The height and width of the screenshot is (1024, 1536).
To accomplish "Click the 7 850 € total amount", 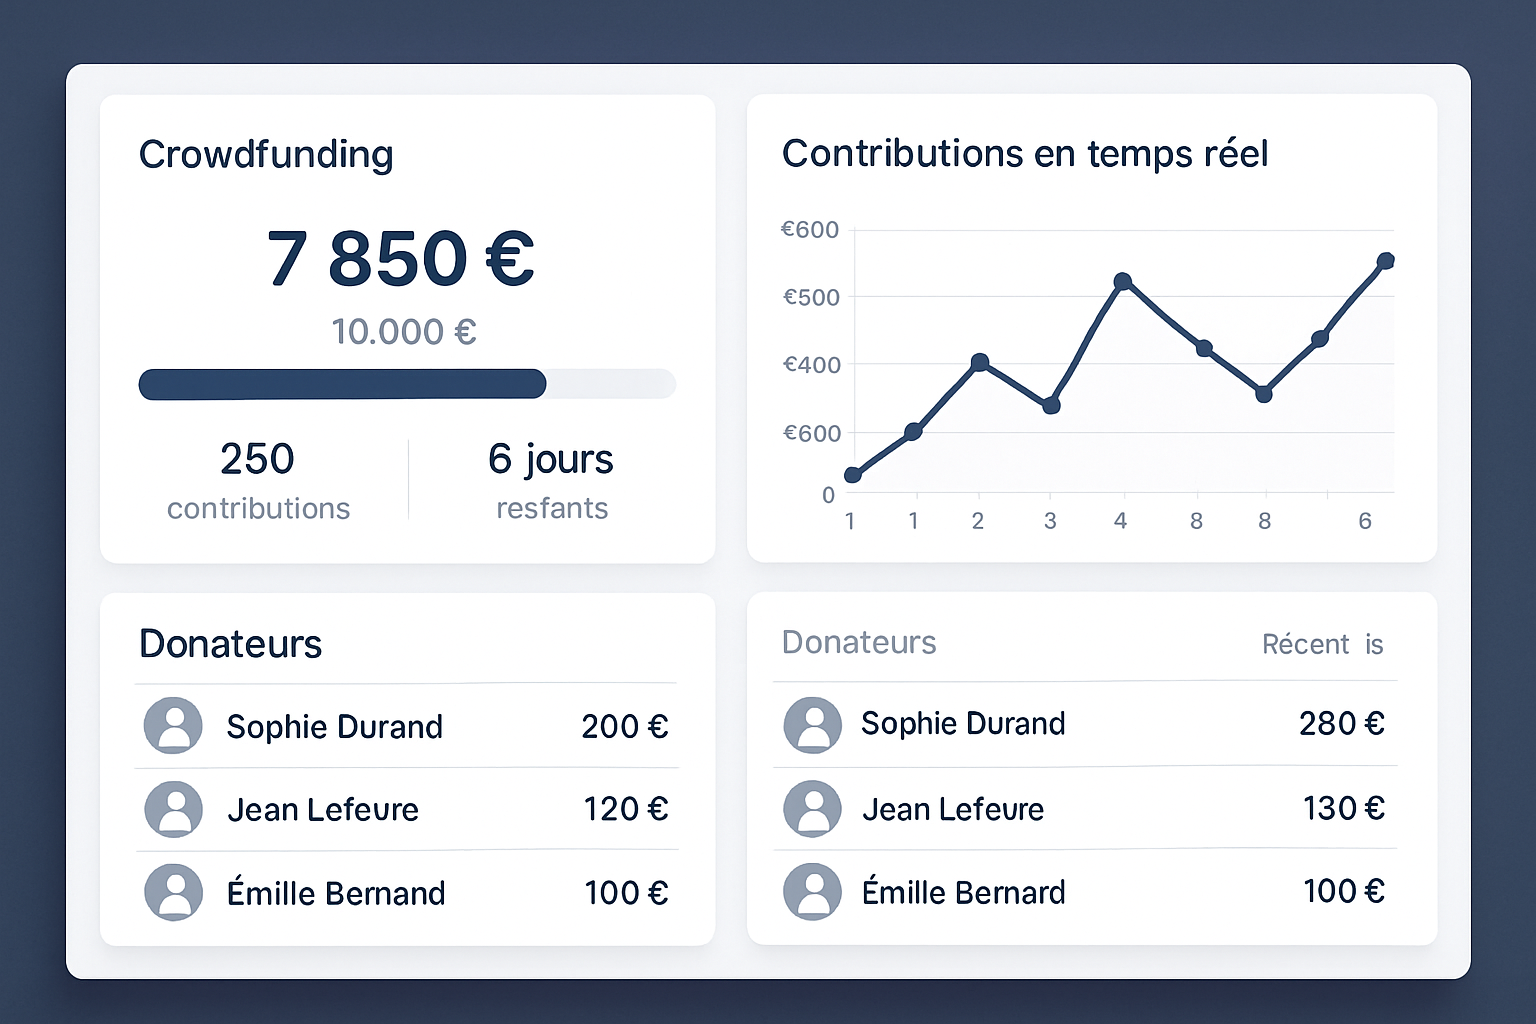I will pos(403,259).
